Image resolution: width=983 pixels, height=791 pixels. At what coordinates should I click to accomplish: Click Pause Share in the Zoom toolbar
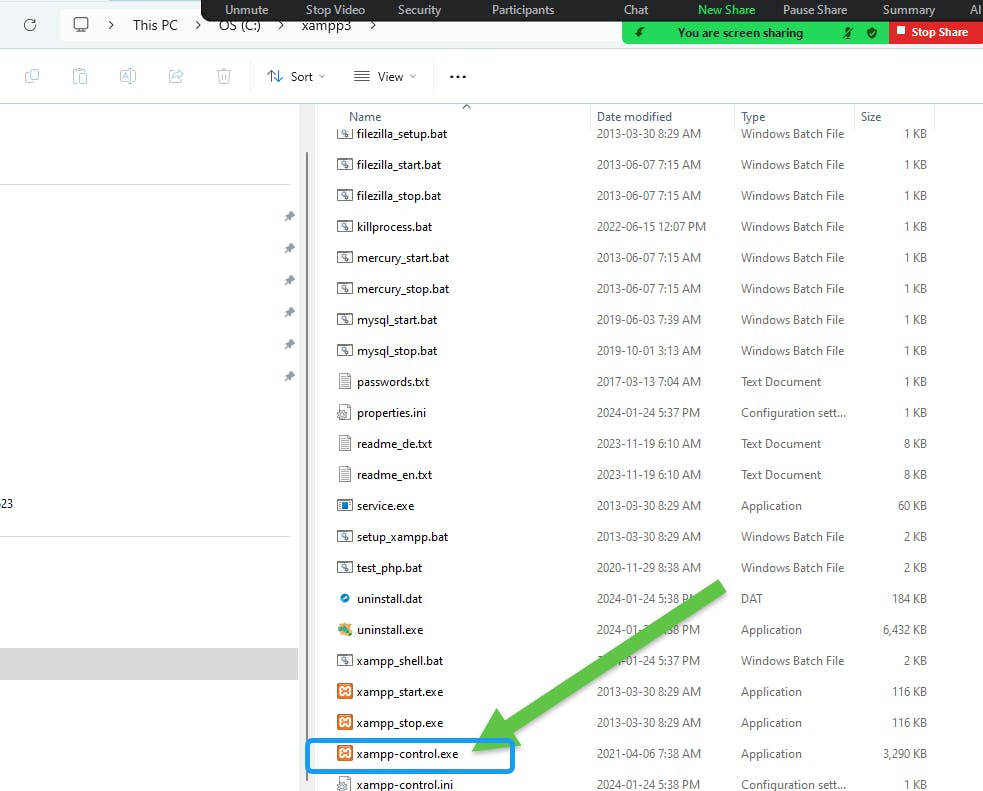[x=814, y=10]
